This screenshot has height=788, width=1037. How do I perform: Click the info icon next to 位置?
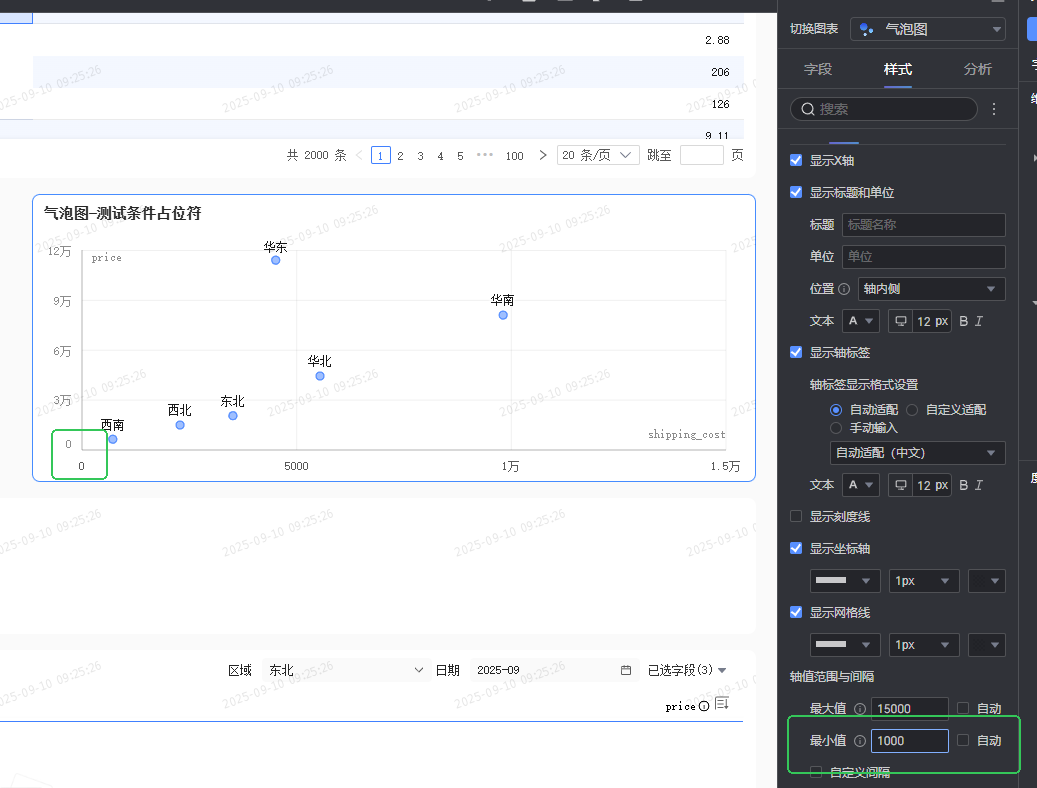point(844,289)
